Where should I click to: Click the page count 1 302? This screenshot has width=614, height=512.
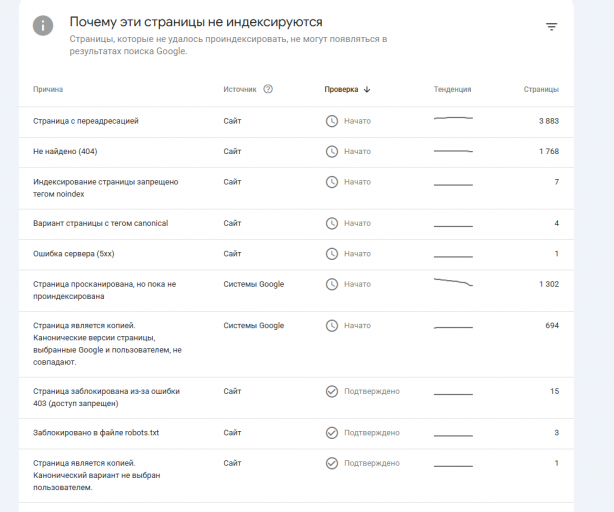click(x=549, y=284)
